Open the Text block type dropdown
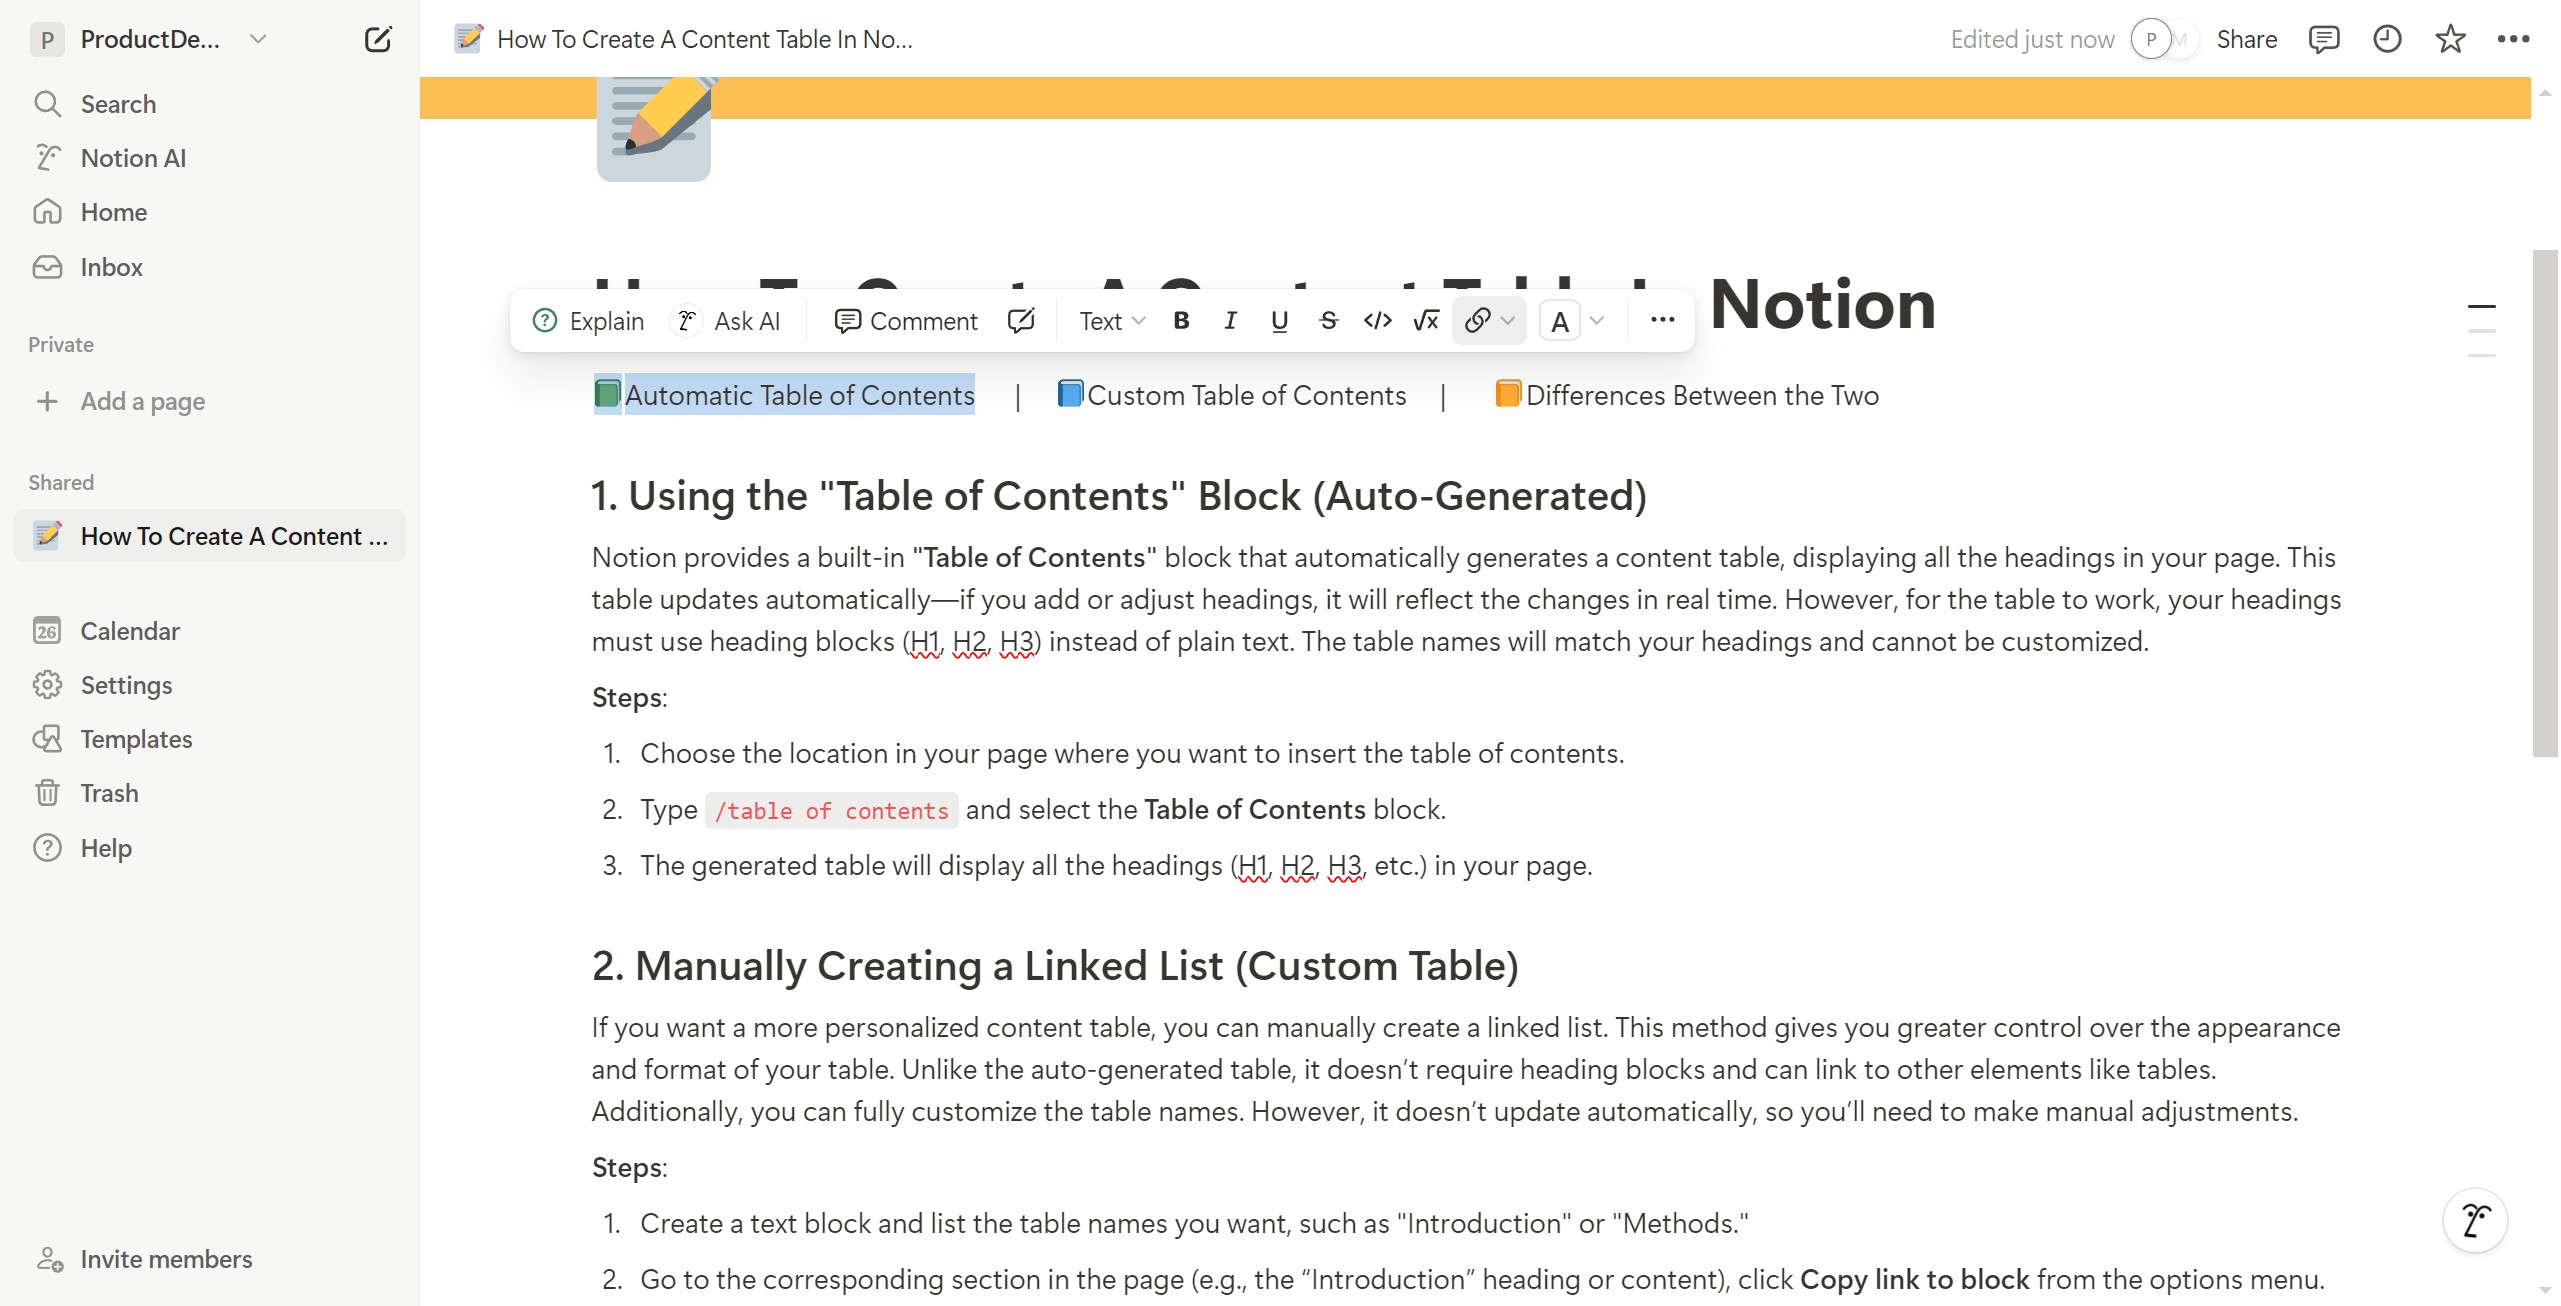The height and width of the screenshot is (1306, 2561). [x=1111, y=321]
